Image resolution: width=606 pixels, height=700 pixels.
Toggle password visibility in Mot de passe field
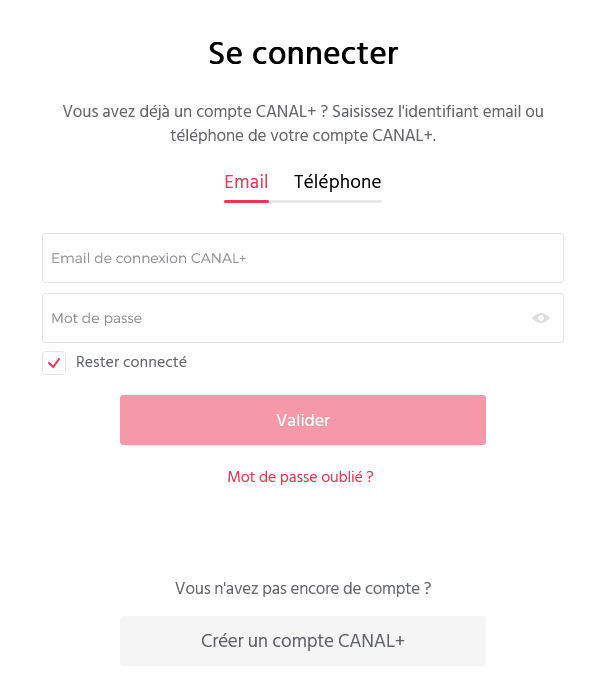tap(541, 318)
